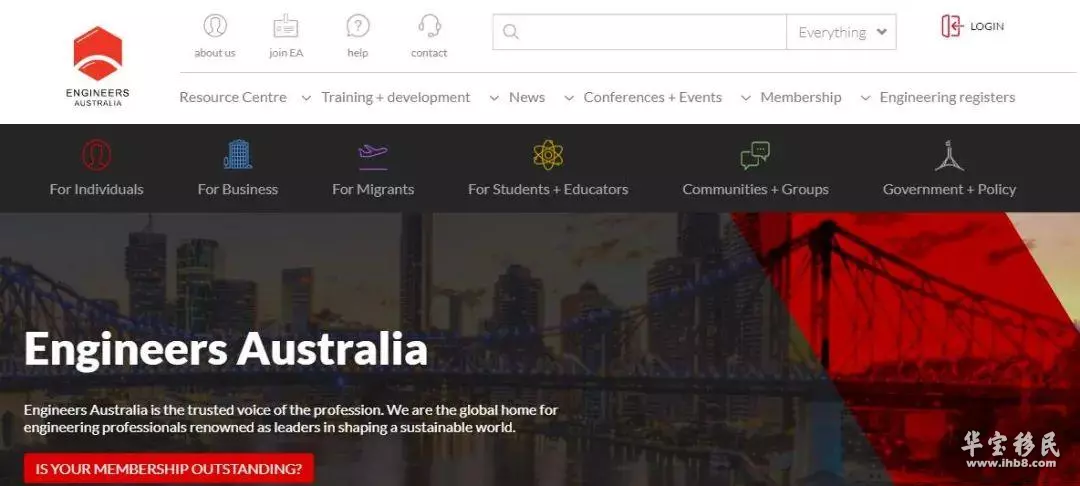This screenshot has height=486, width=1080.
Task: Click the help text link
Action: (x=357, y=53)
